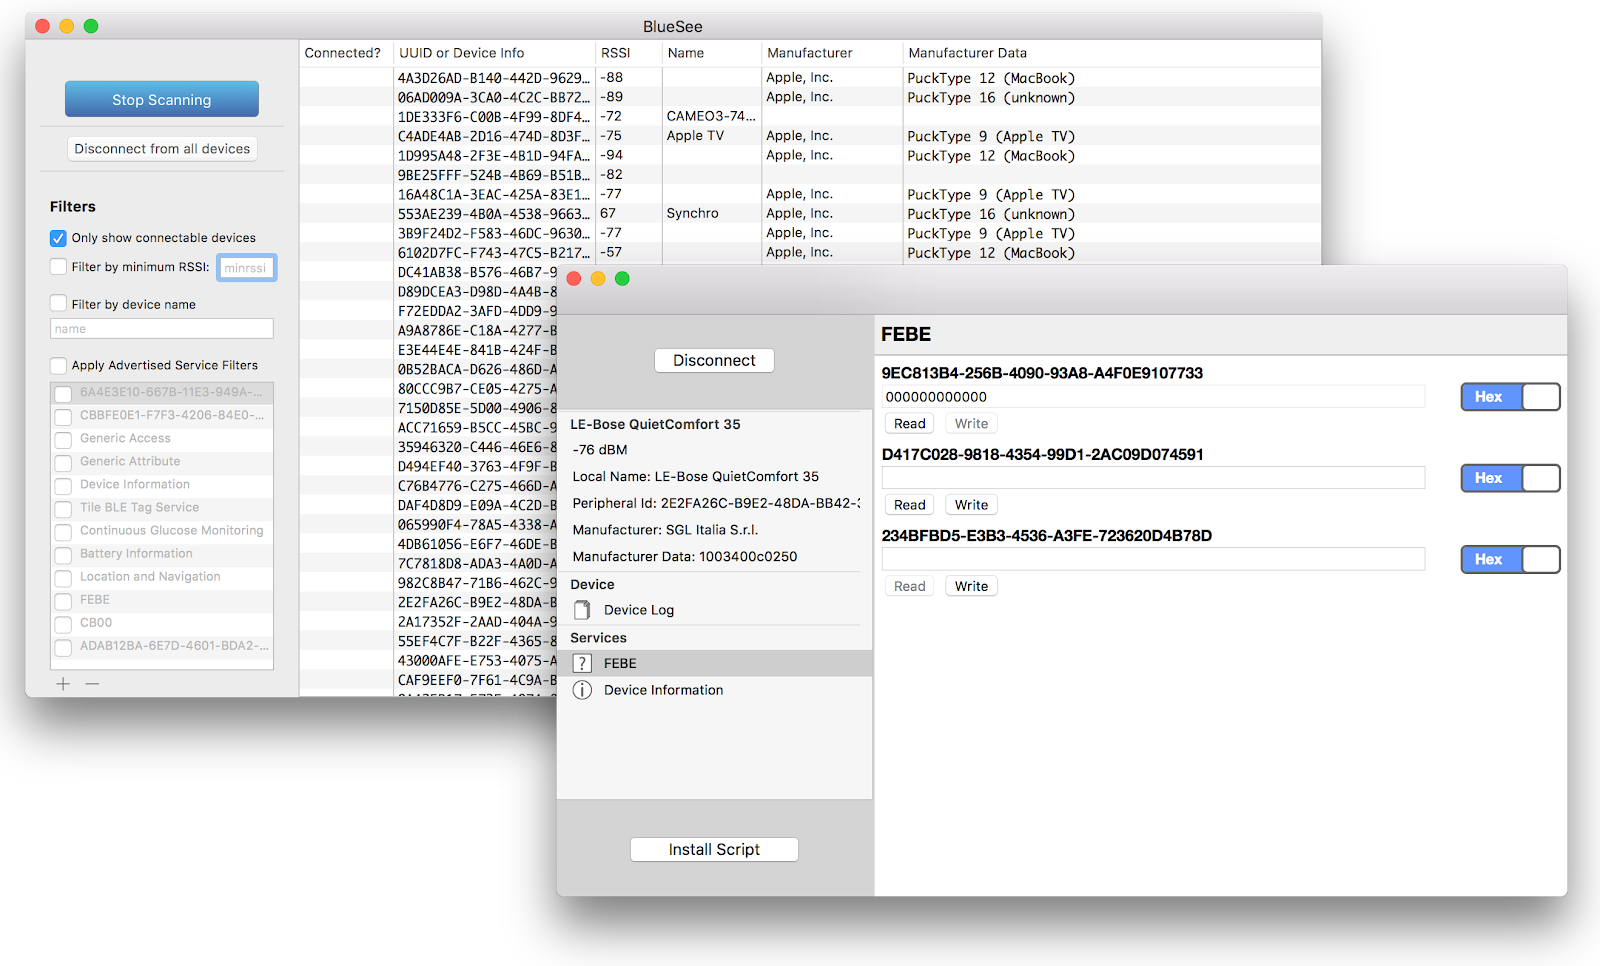Viewport: 1600px width, 966px height.
Task: Check the 6A4E3E10-667B service filter
Action: pyautogui.click(x=63, y=393)
